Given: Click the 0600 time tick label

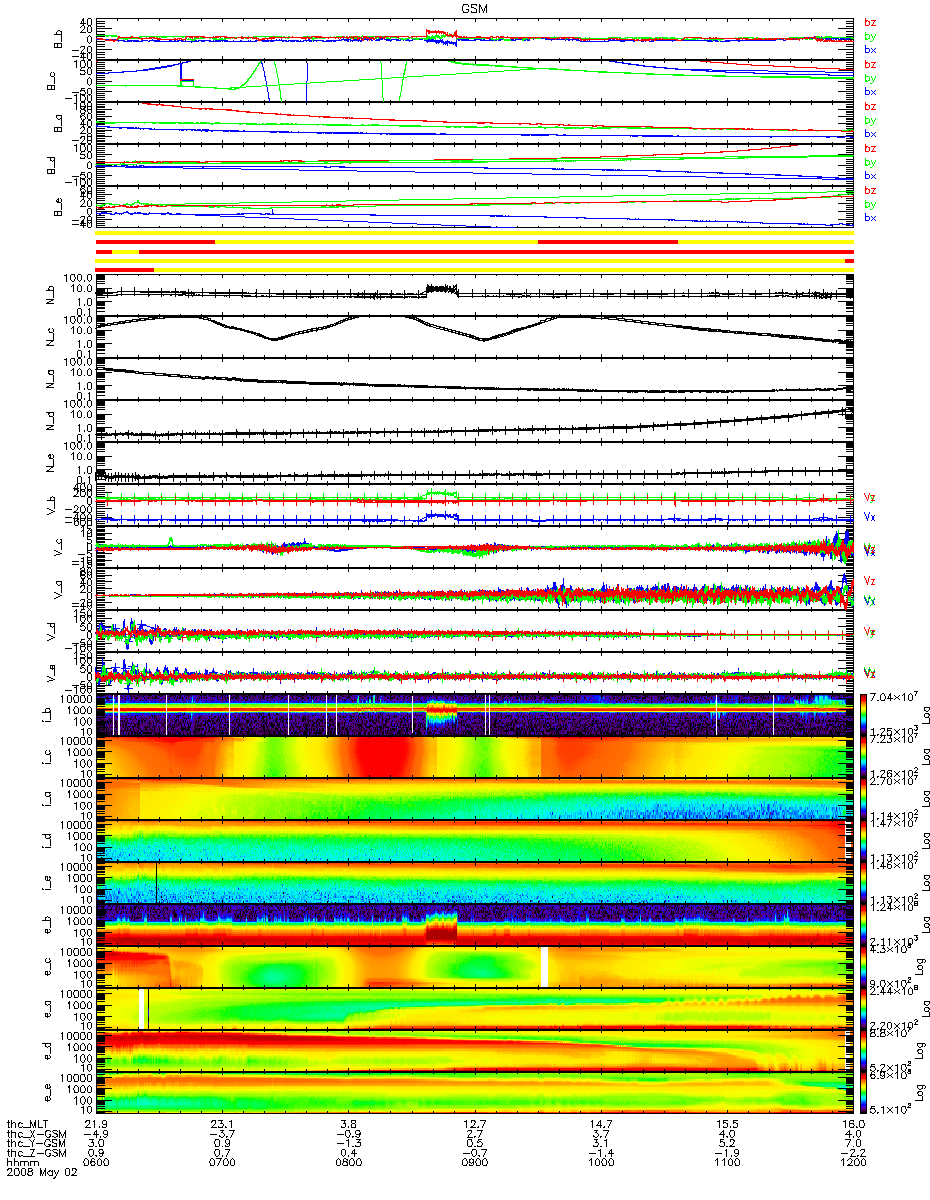Looking at the screenshot, I should pos(96,1162).
